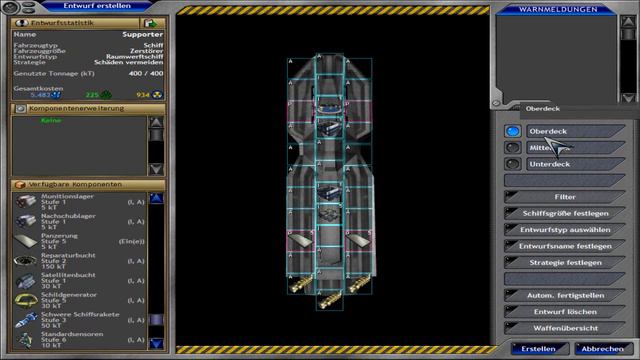Click the green organics cost icon
This screenshot has height=360, width=640.
[106, 95]
